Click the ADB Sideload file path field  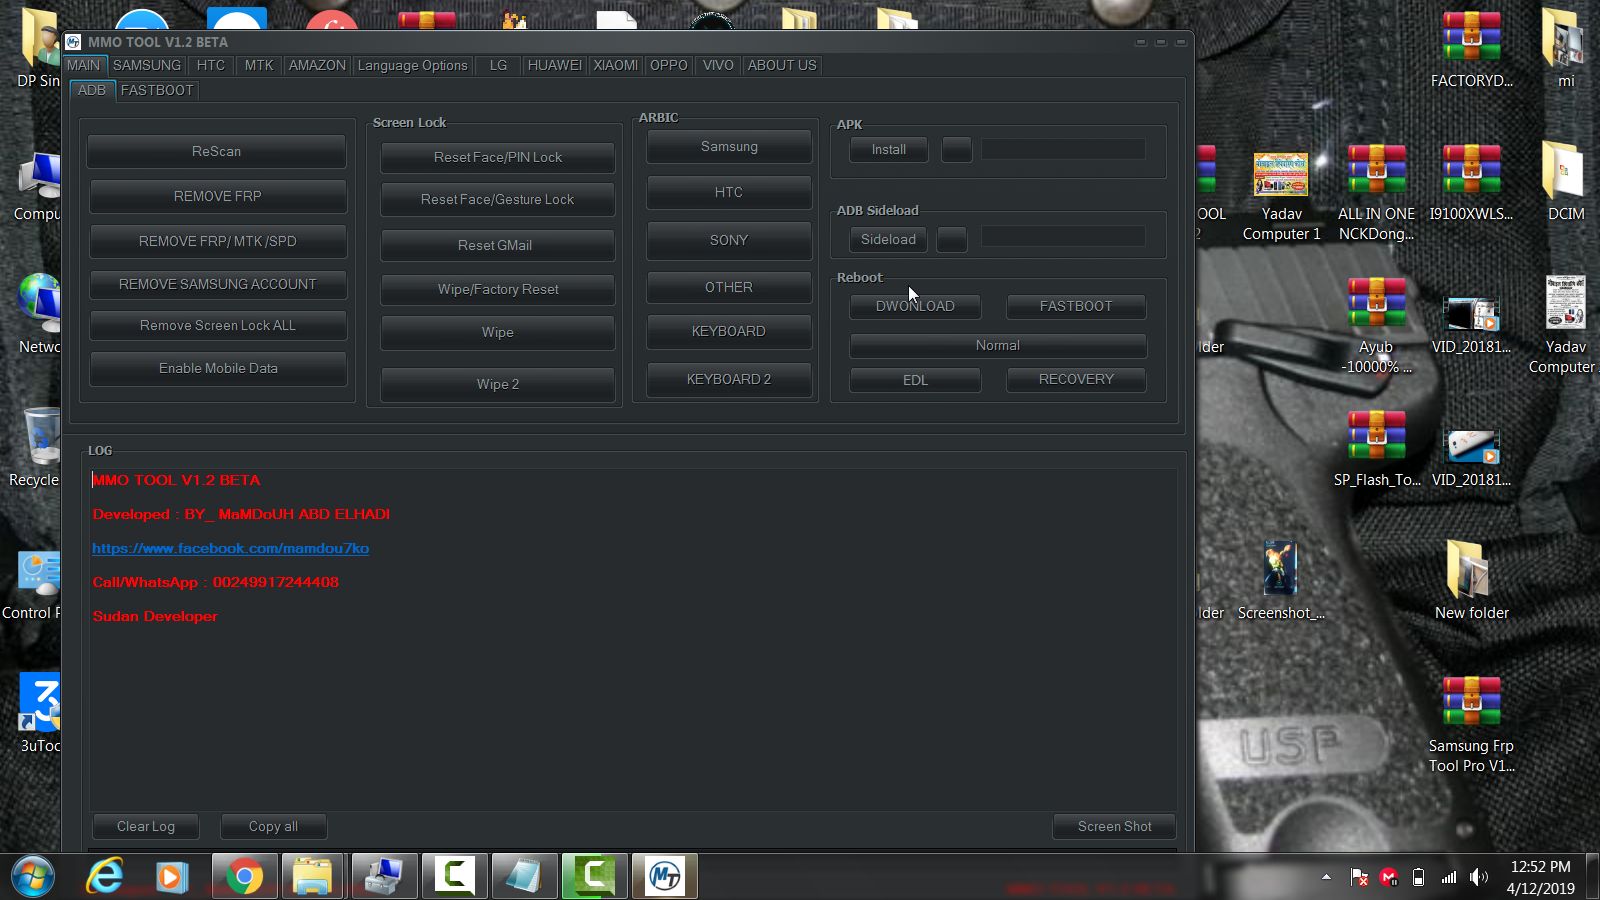click(x=1063, y=237)
